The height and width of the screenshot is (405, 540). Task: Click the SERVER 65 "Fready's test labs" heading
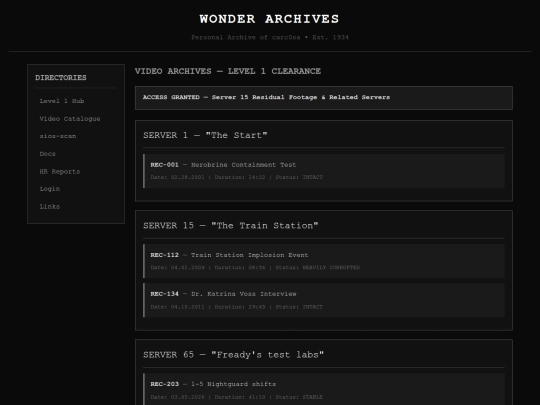pos(233,355)
